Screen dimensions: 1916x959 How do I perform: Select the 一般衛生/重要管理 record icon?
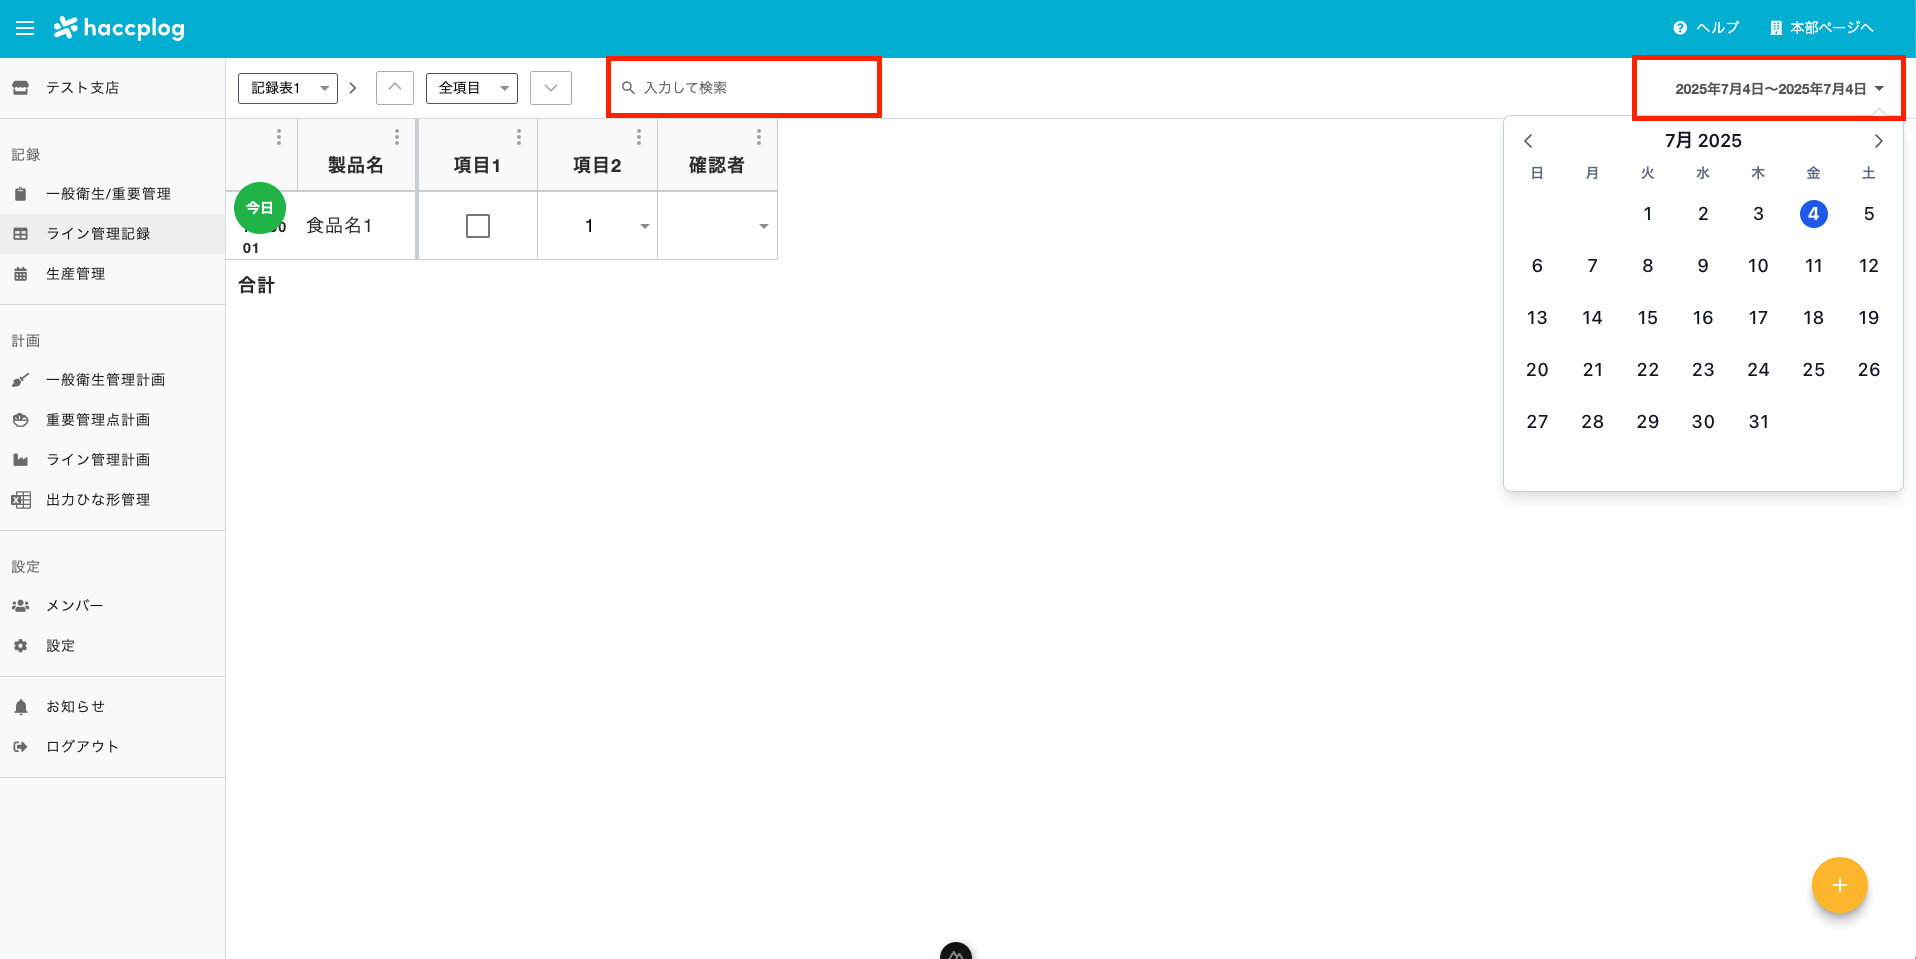(22, 193)
